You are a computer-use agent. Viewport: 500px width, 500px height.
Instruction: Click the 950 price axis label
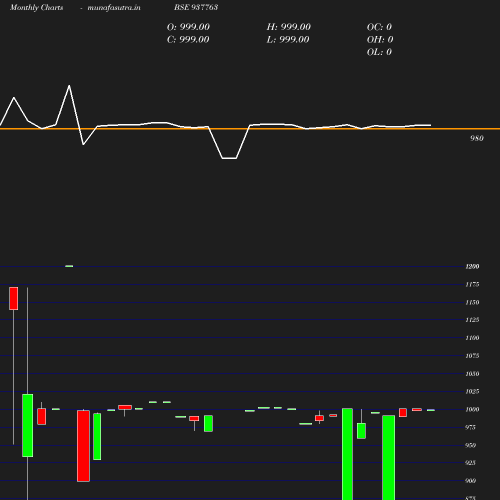click(x=470, y=445)
